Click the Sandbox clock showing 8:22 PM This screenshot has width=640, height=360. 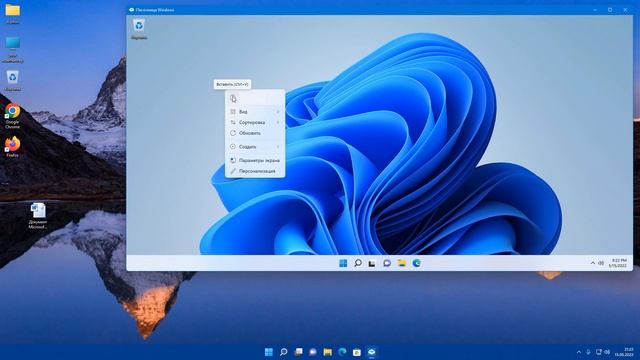(x=618, y=263)
